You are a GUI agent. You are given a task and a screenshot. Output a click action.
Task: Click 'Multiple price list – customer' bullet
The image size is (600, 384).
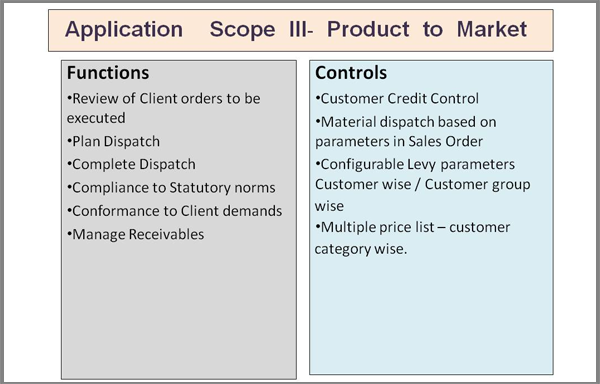pos(412,227)
